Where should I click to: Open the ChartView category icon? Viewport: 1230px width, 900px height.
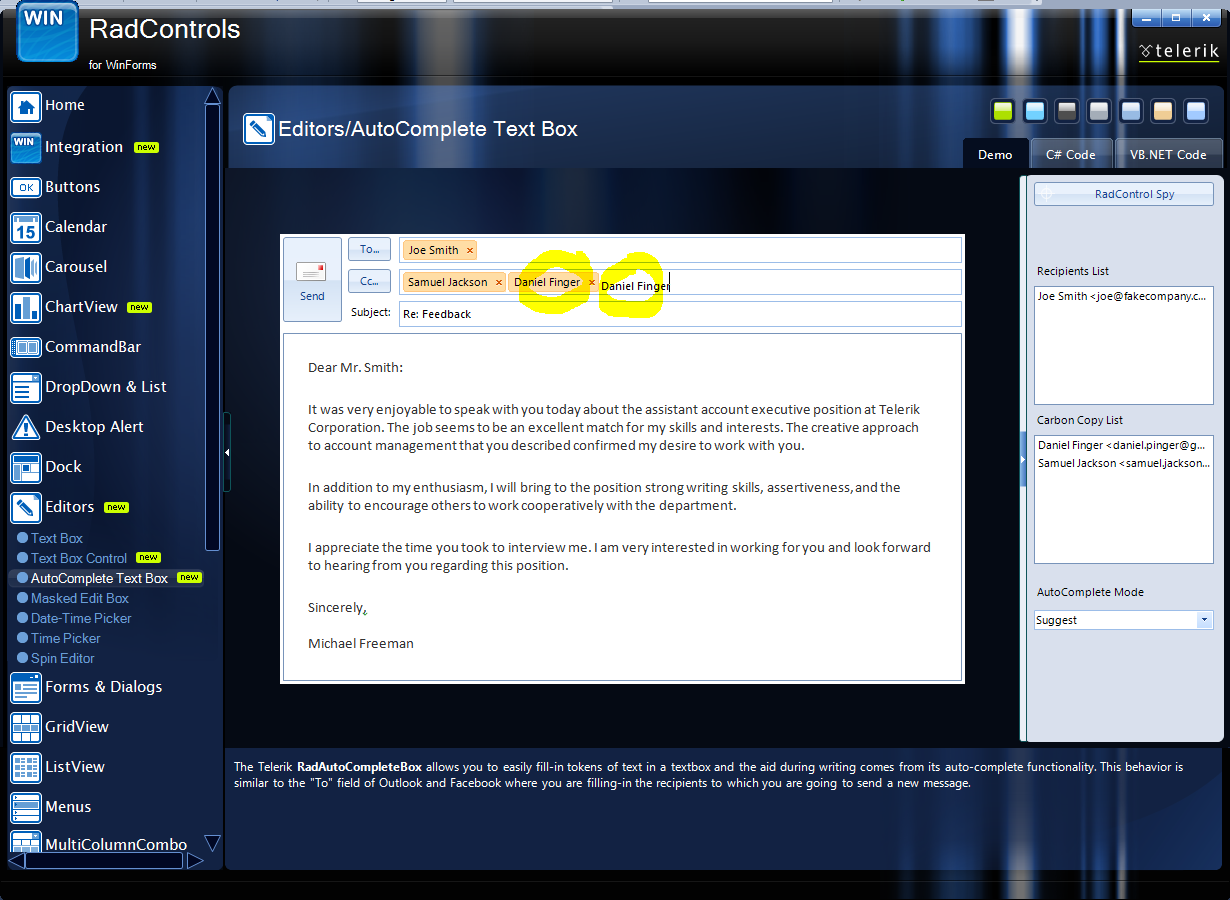click(25, 307)
